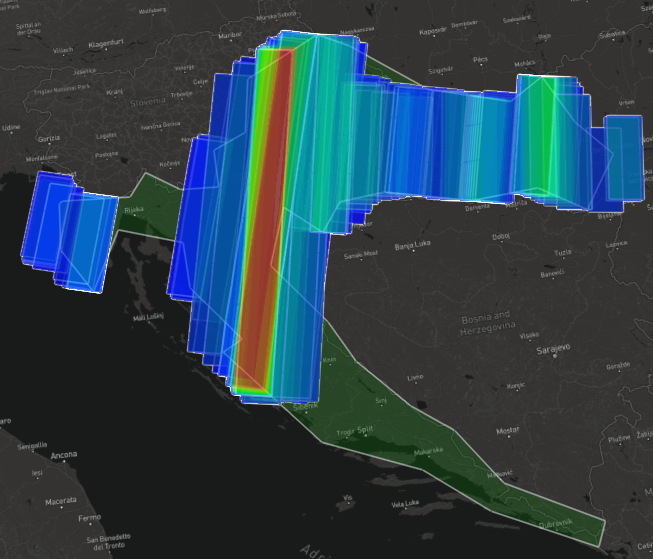Select the Tuzla map label
This screenshot has height=559, width=653.
click(561, 254)
